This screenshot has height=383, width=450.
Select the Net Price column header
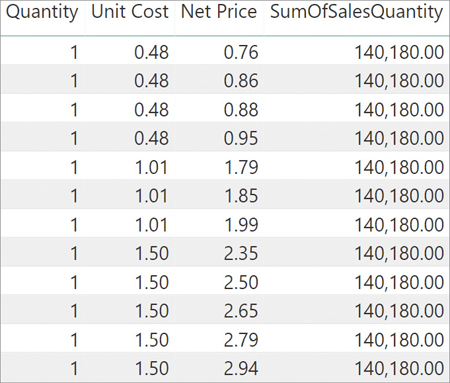(219, 12)
